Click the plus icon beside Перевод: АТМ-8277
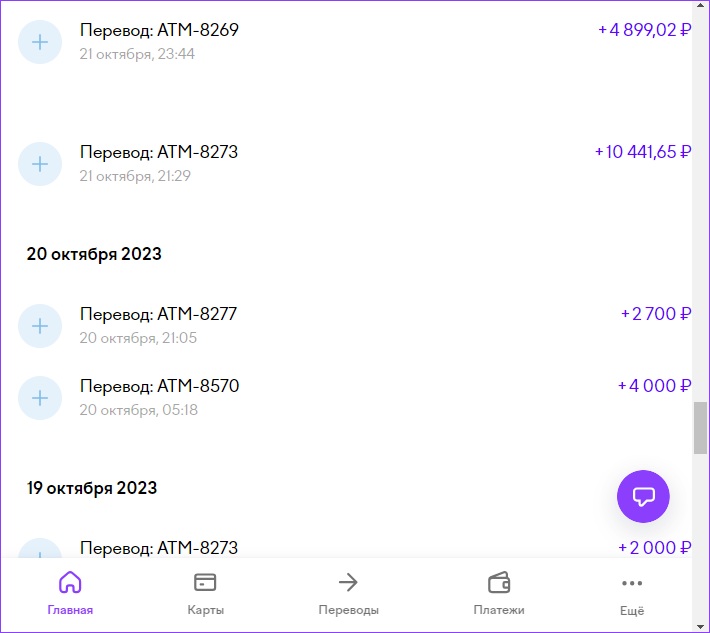The width and height of the screenshot is (710, 633). [x=40, y=325]
